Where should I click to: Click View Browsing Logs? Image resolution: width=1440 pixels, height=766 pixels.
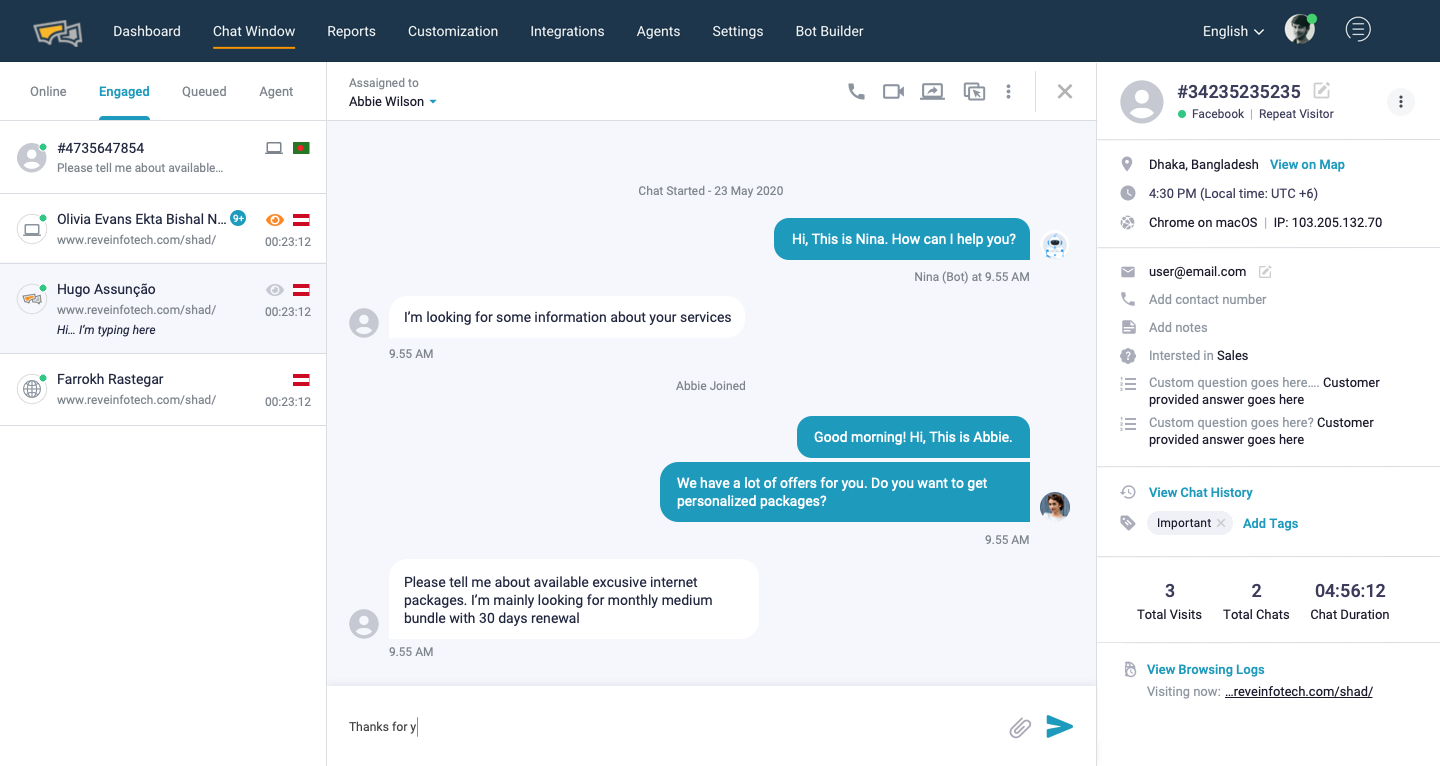click(1205, 669)
